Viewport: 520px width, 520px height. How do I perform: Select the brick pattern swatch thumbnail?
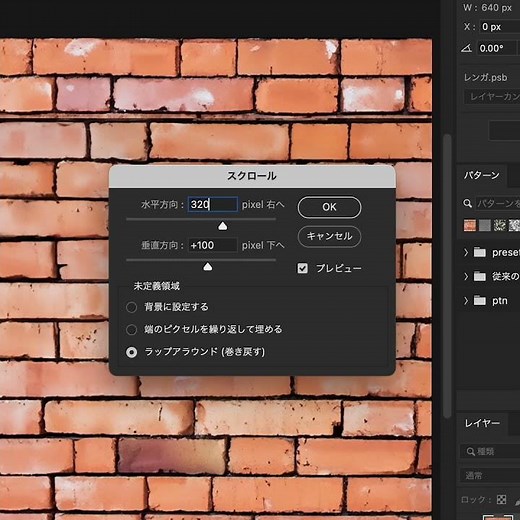[x=469, y=225]
